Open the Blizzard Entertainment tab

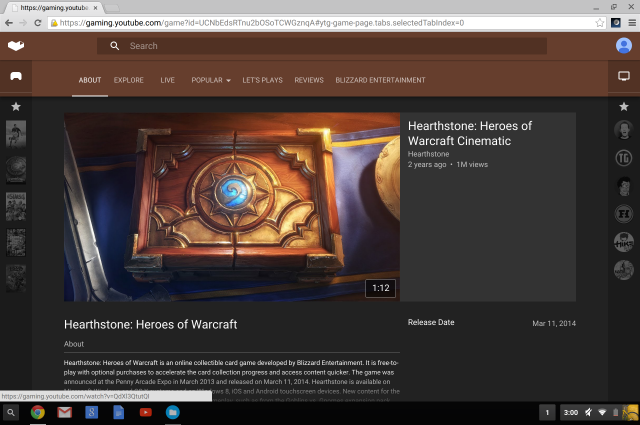380,80
